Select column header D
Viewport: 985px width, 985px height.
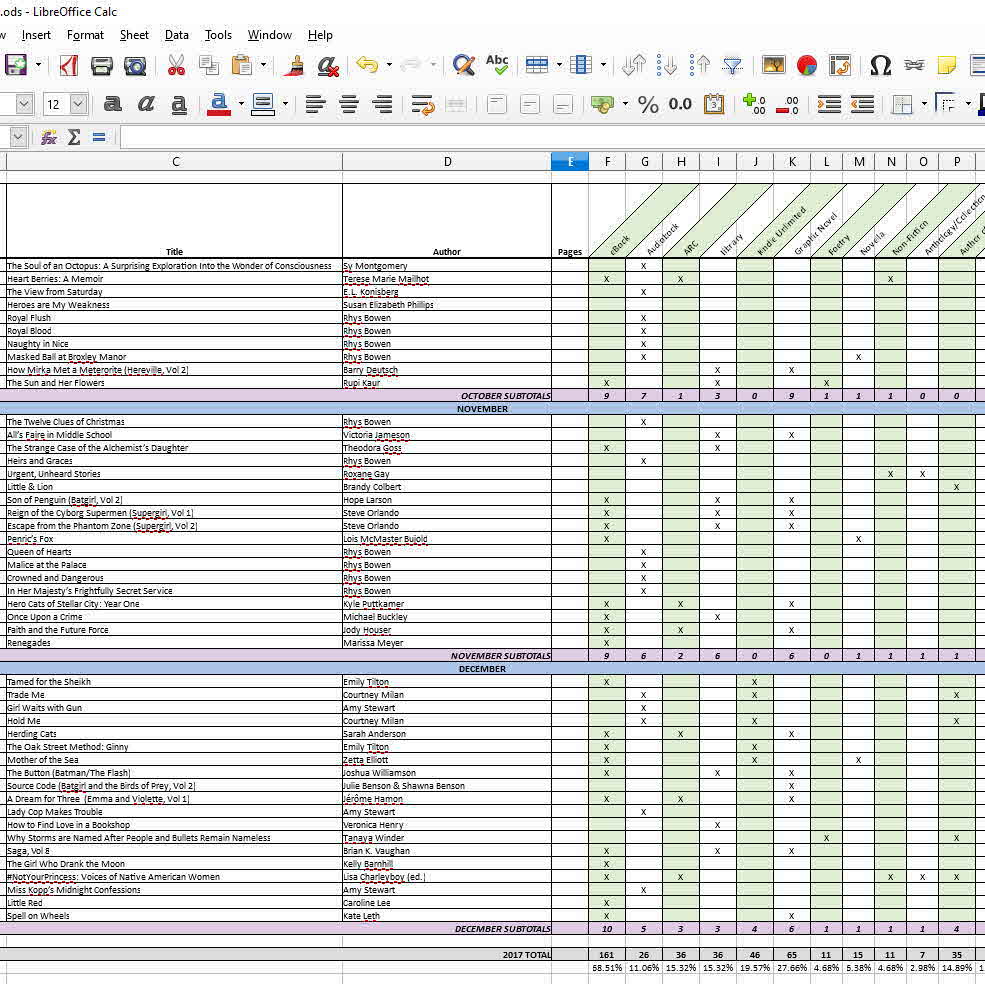447,162
